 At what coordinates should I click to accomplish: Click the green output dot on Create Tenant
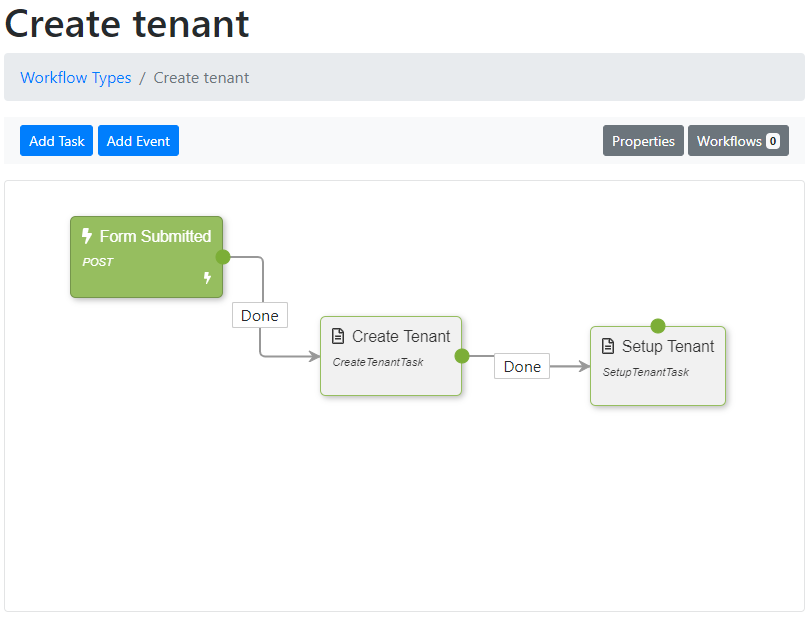[462, 356]
